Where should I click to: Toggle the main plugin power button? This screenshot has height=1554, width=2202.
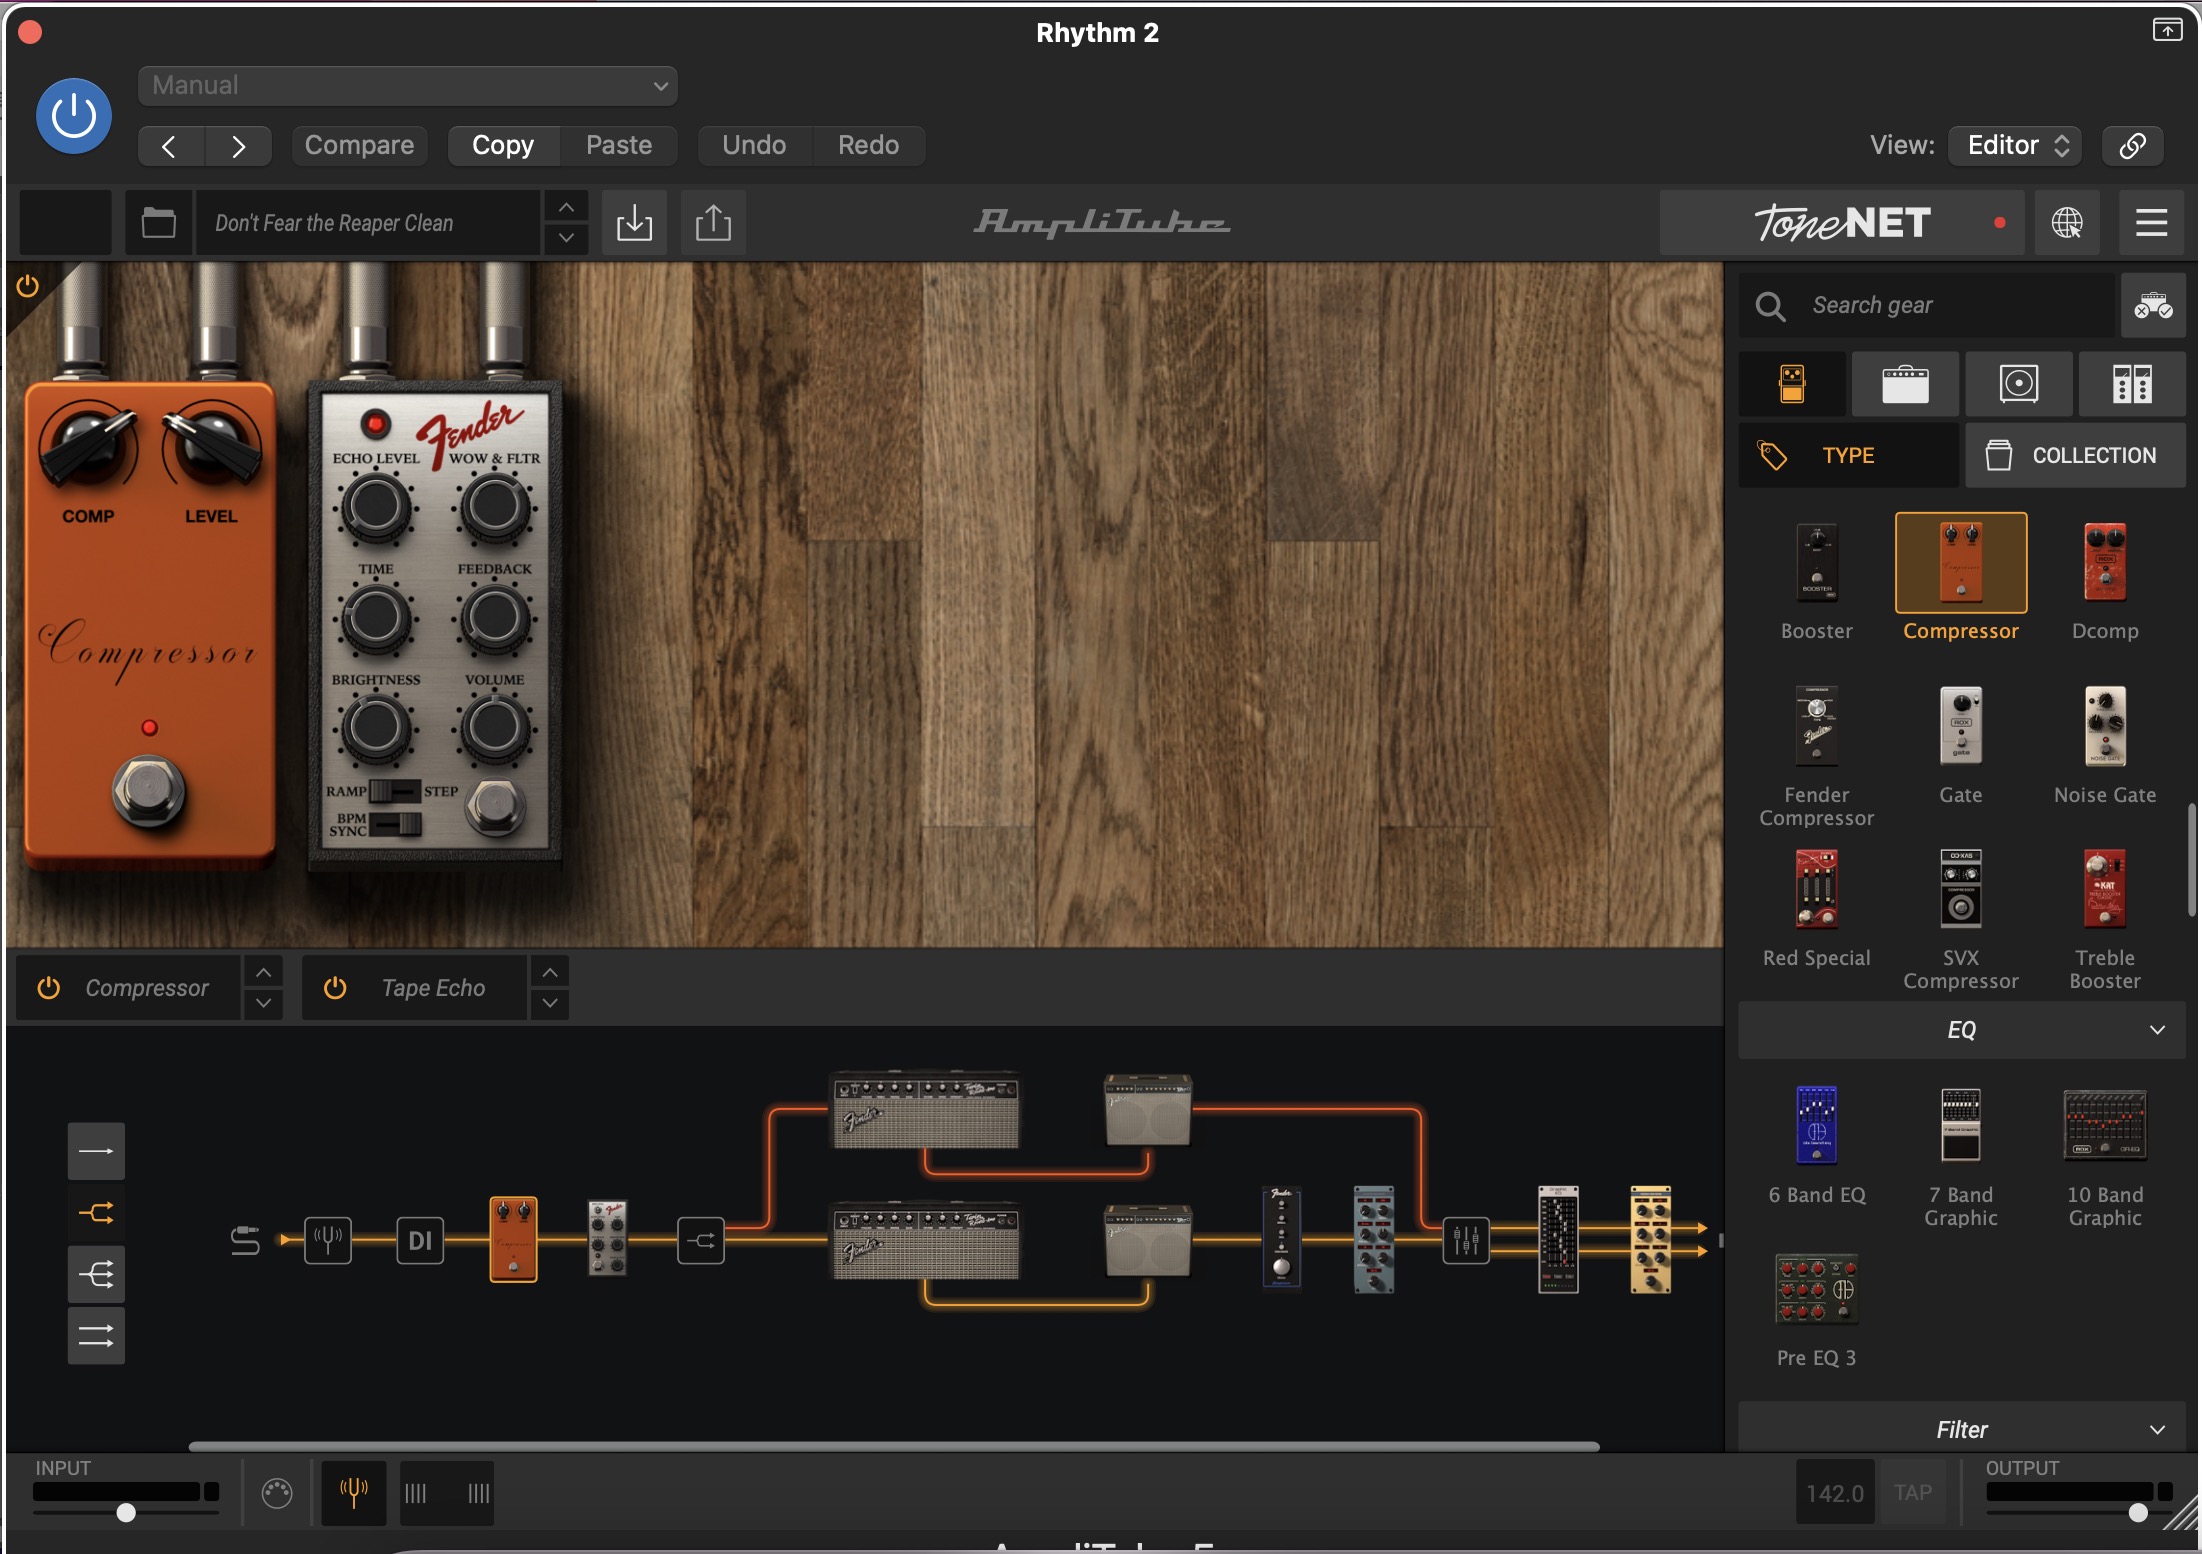[x=73, y=116]
